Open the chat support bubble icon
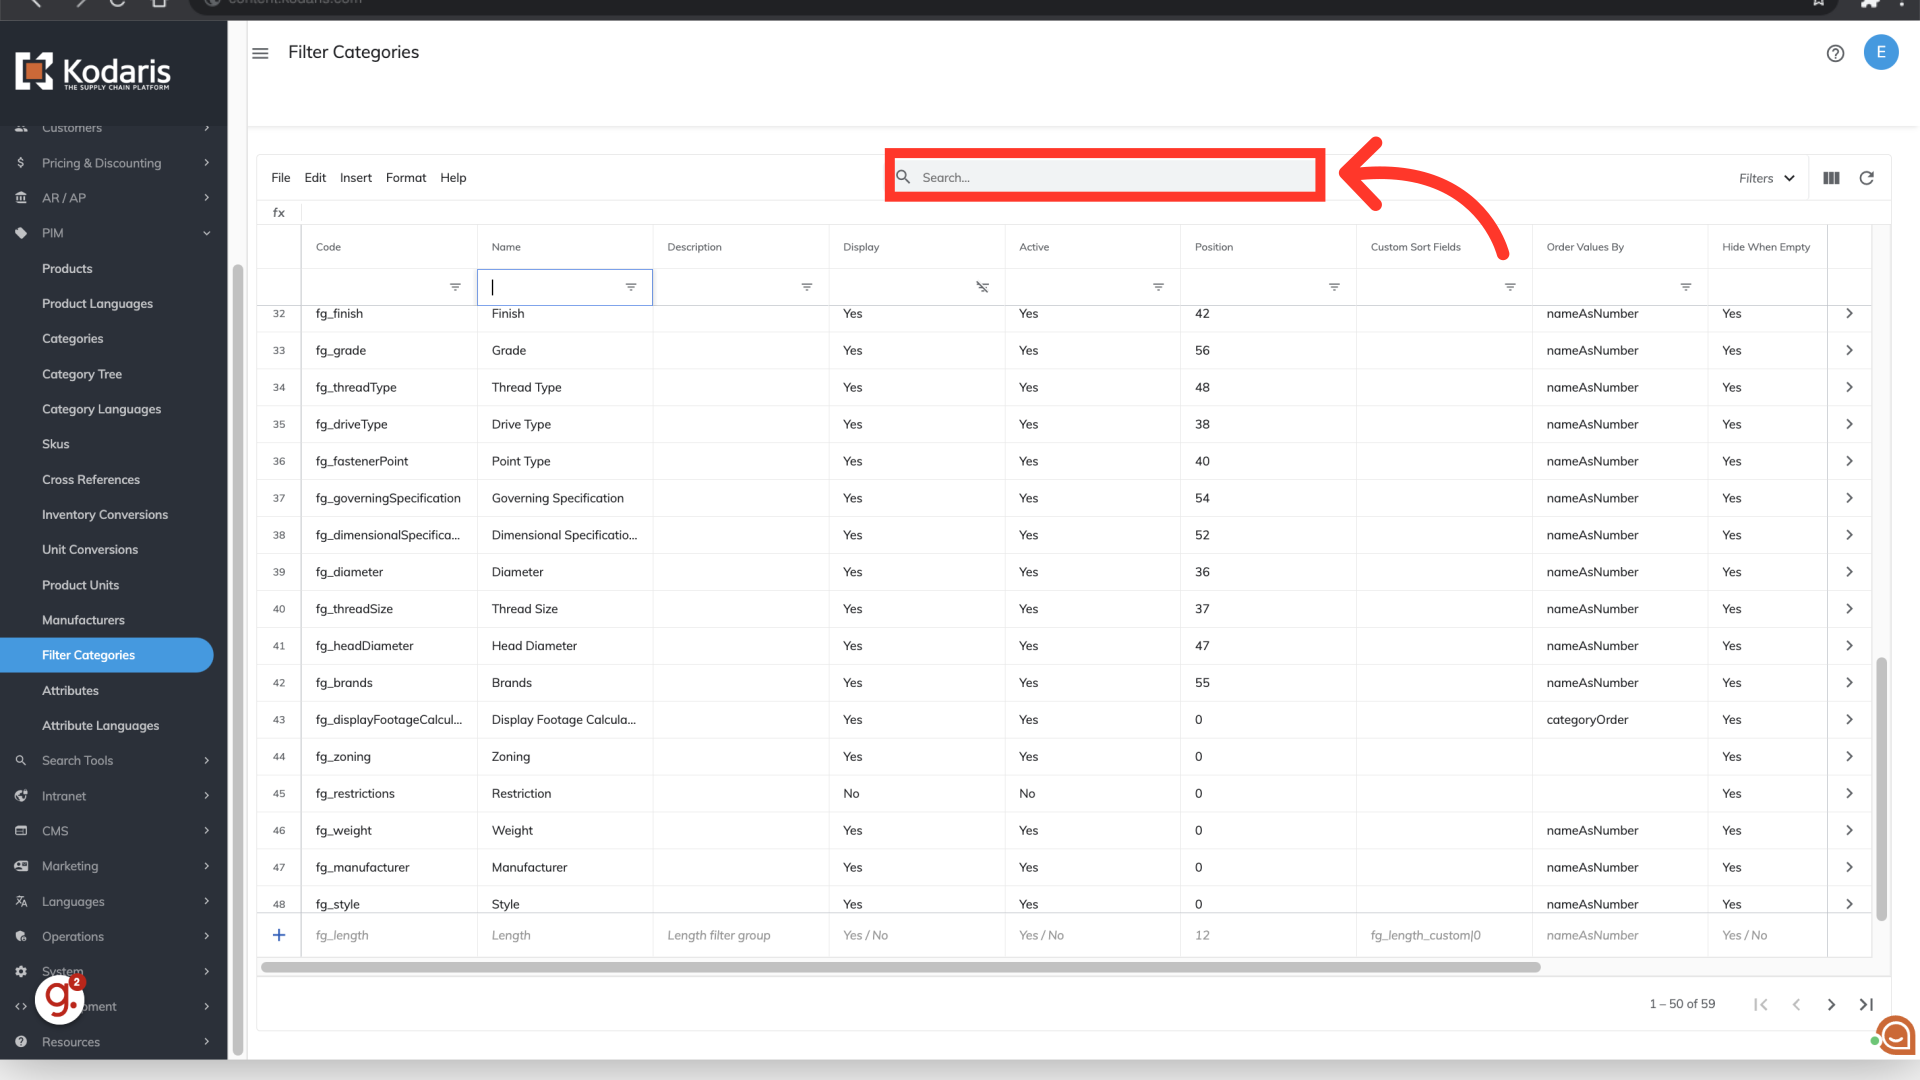 point(1895,1035)
